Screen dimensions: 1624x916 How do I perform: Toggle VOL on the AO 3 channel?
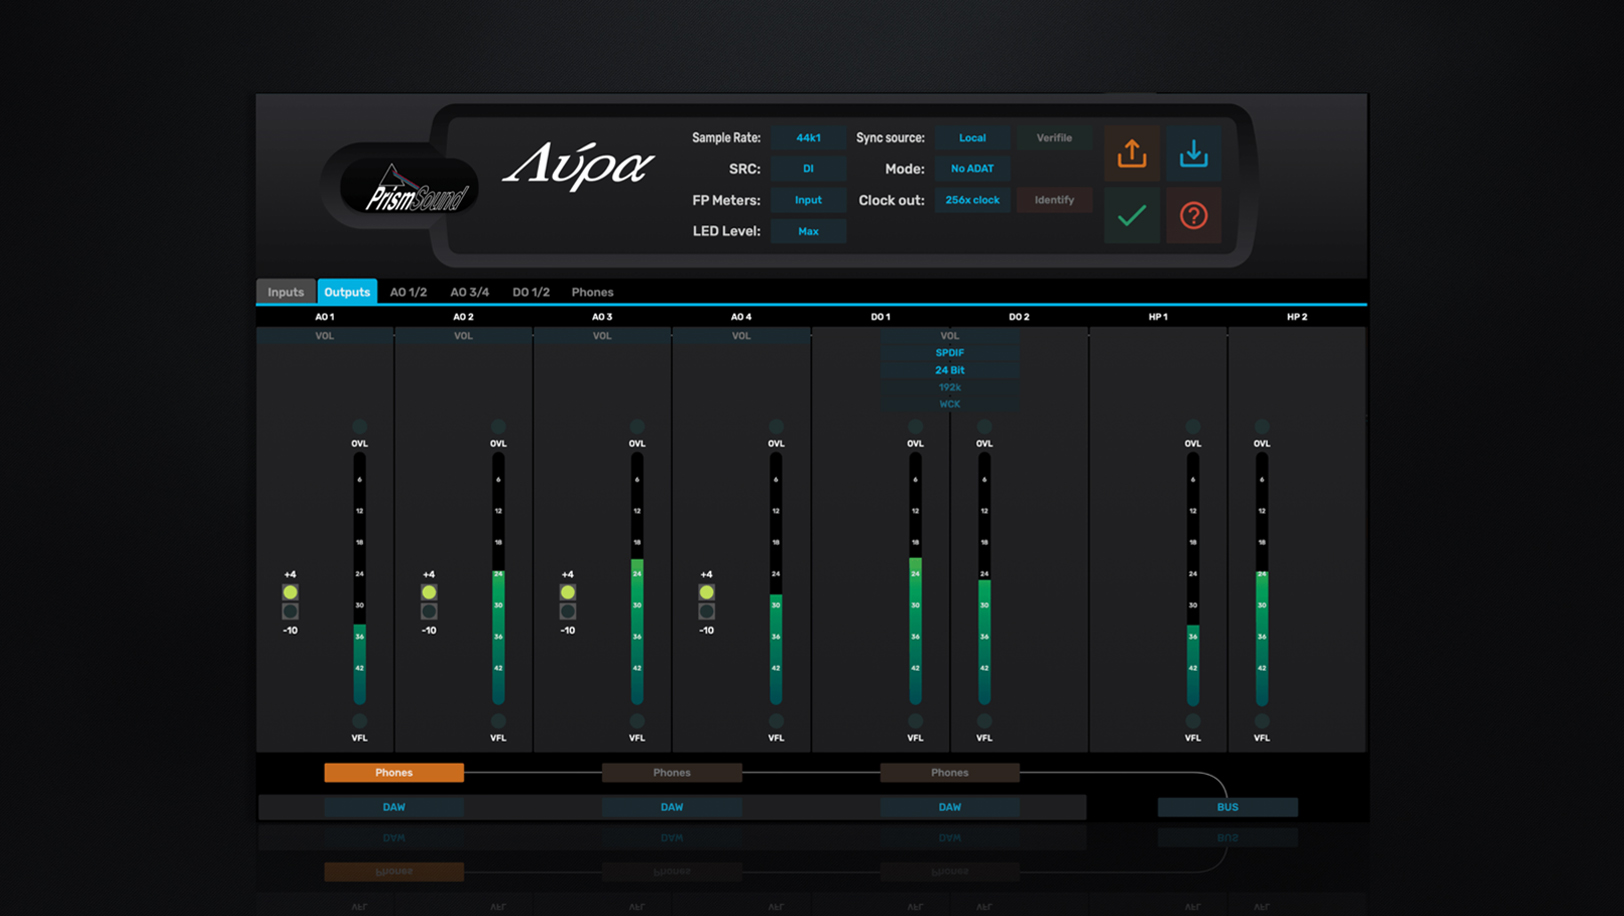[x=602, y=336]
